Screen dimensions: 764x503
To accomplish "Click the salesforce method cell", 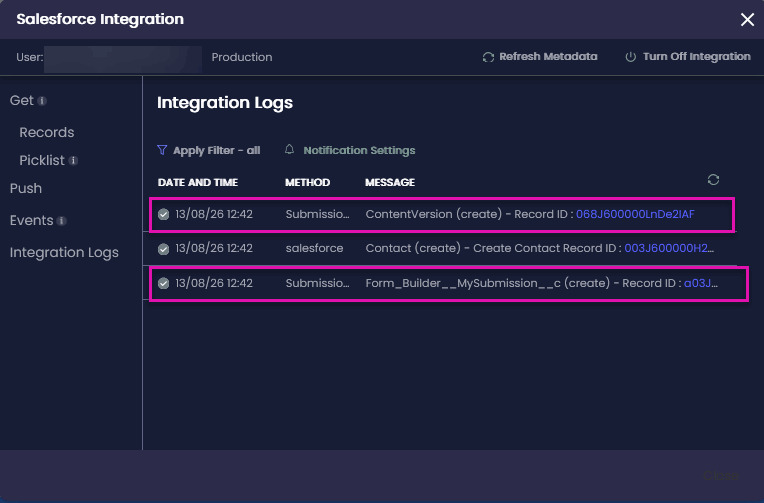I will 314,248.
